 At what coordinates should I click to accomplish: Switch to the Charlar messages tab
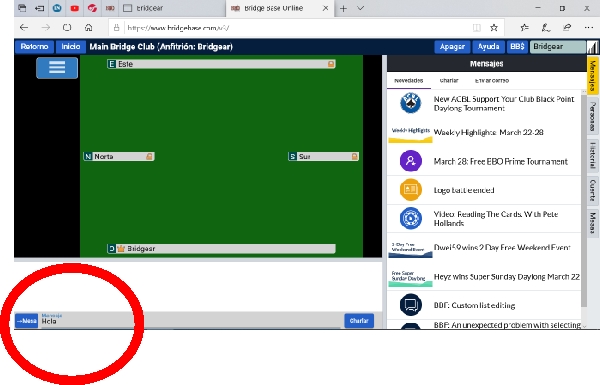click(449, 80)
